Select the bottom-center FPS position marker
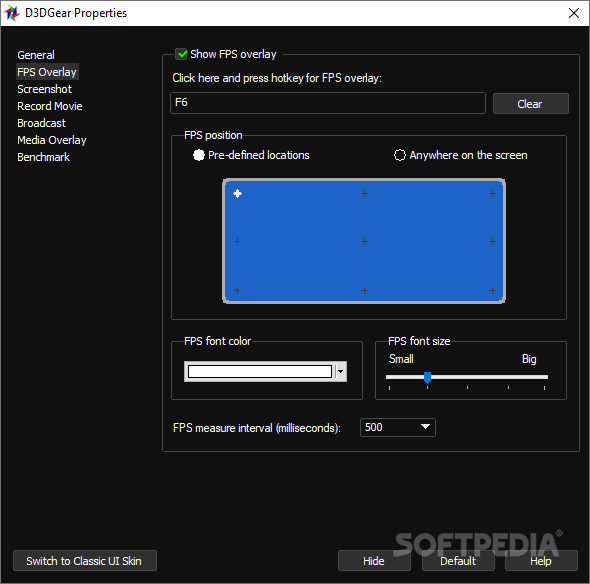The image size is (590, 584). tap(364, 290)
